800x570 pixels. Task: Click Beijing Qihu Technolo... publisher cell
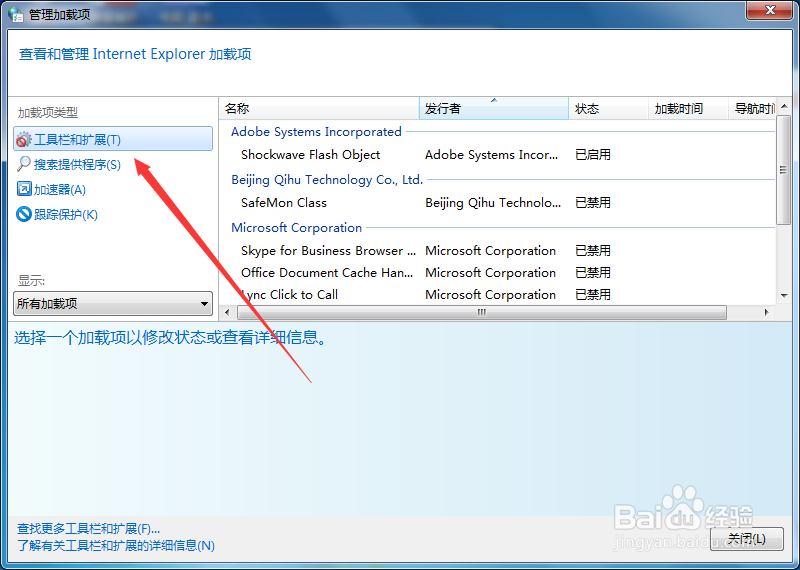point(493,203)
